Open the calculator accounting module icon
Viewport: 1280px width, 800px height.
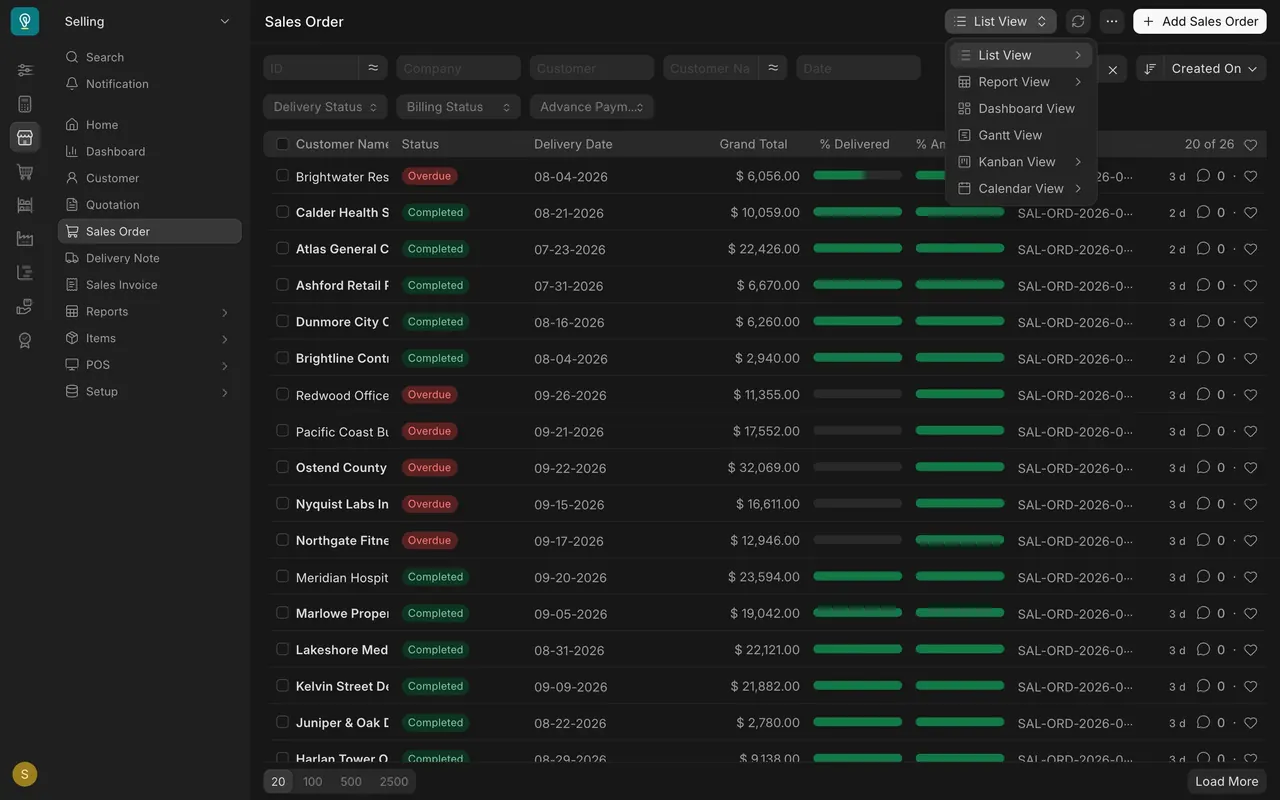click(25, 104)
